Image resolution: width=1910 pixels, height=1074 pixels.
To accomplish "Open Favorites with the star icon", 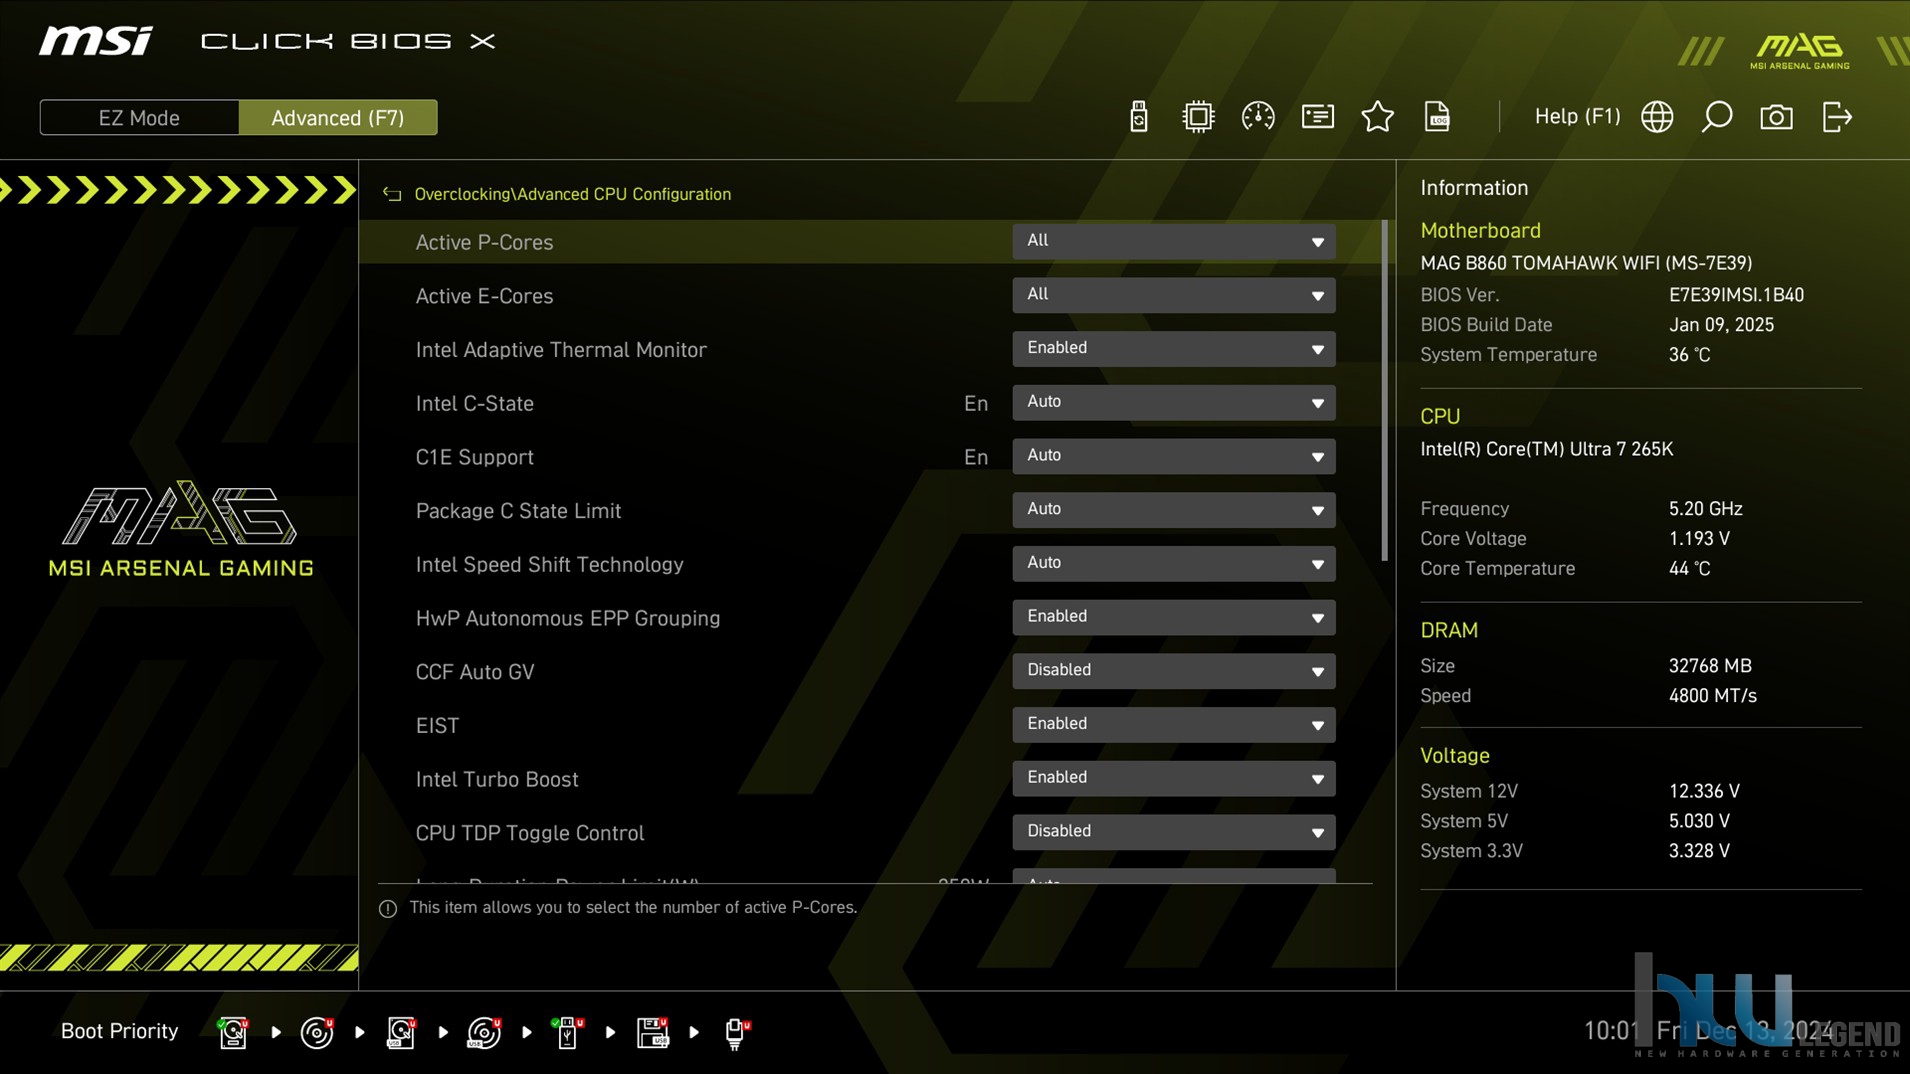I will coord(1378,117).
